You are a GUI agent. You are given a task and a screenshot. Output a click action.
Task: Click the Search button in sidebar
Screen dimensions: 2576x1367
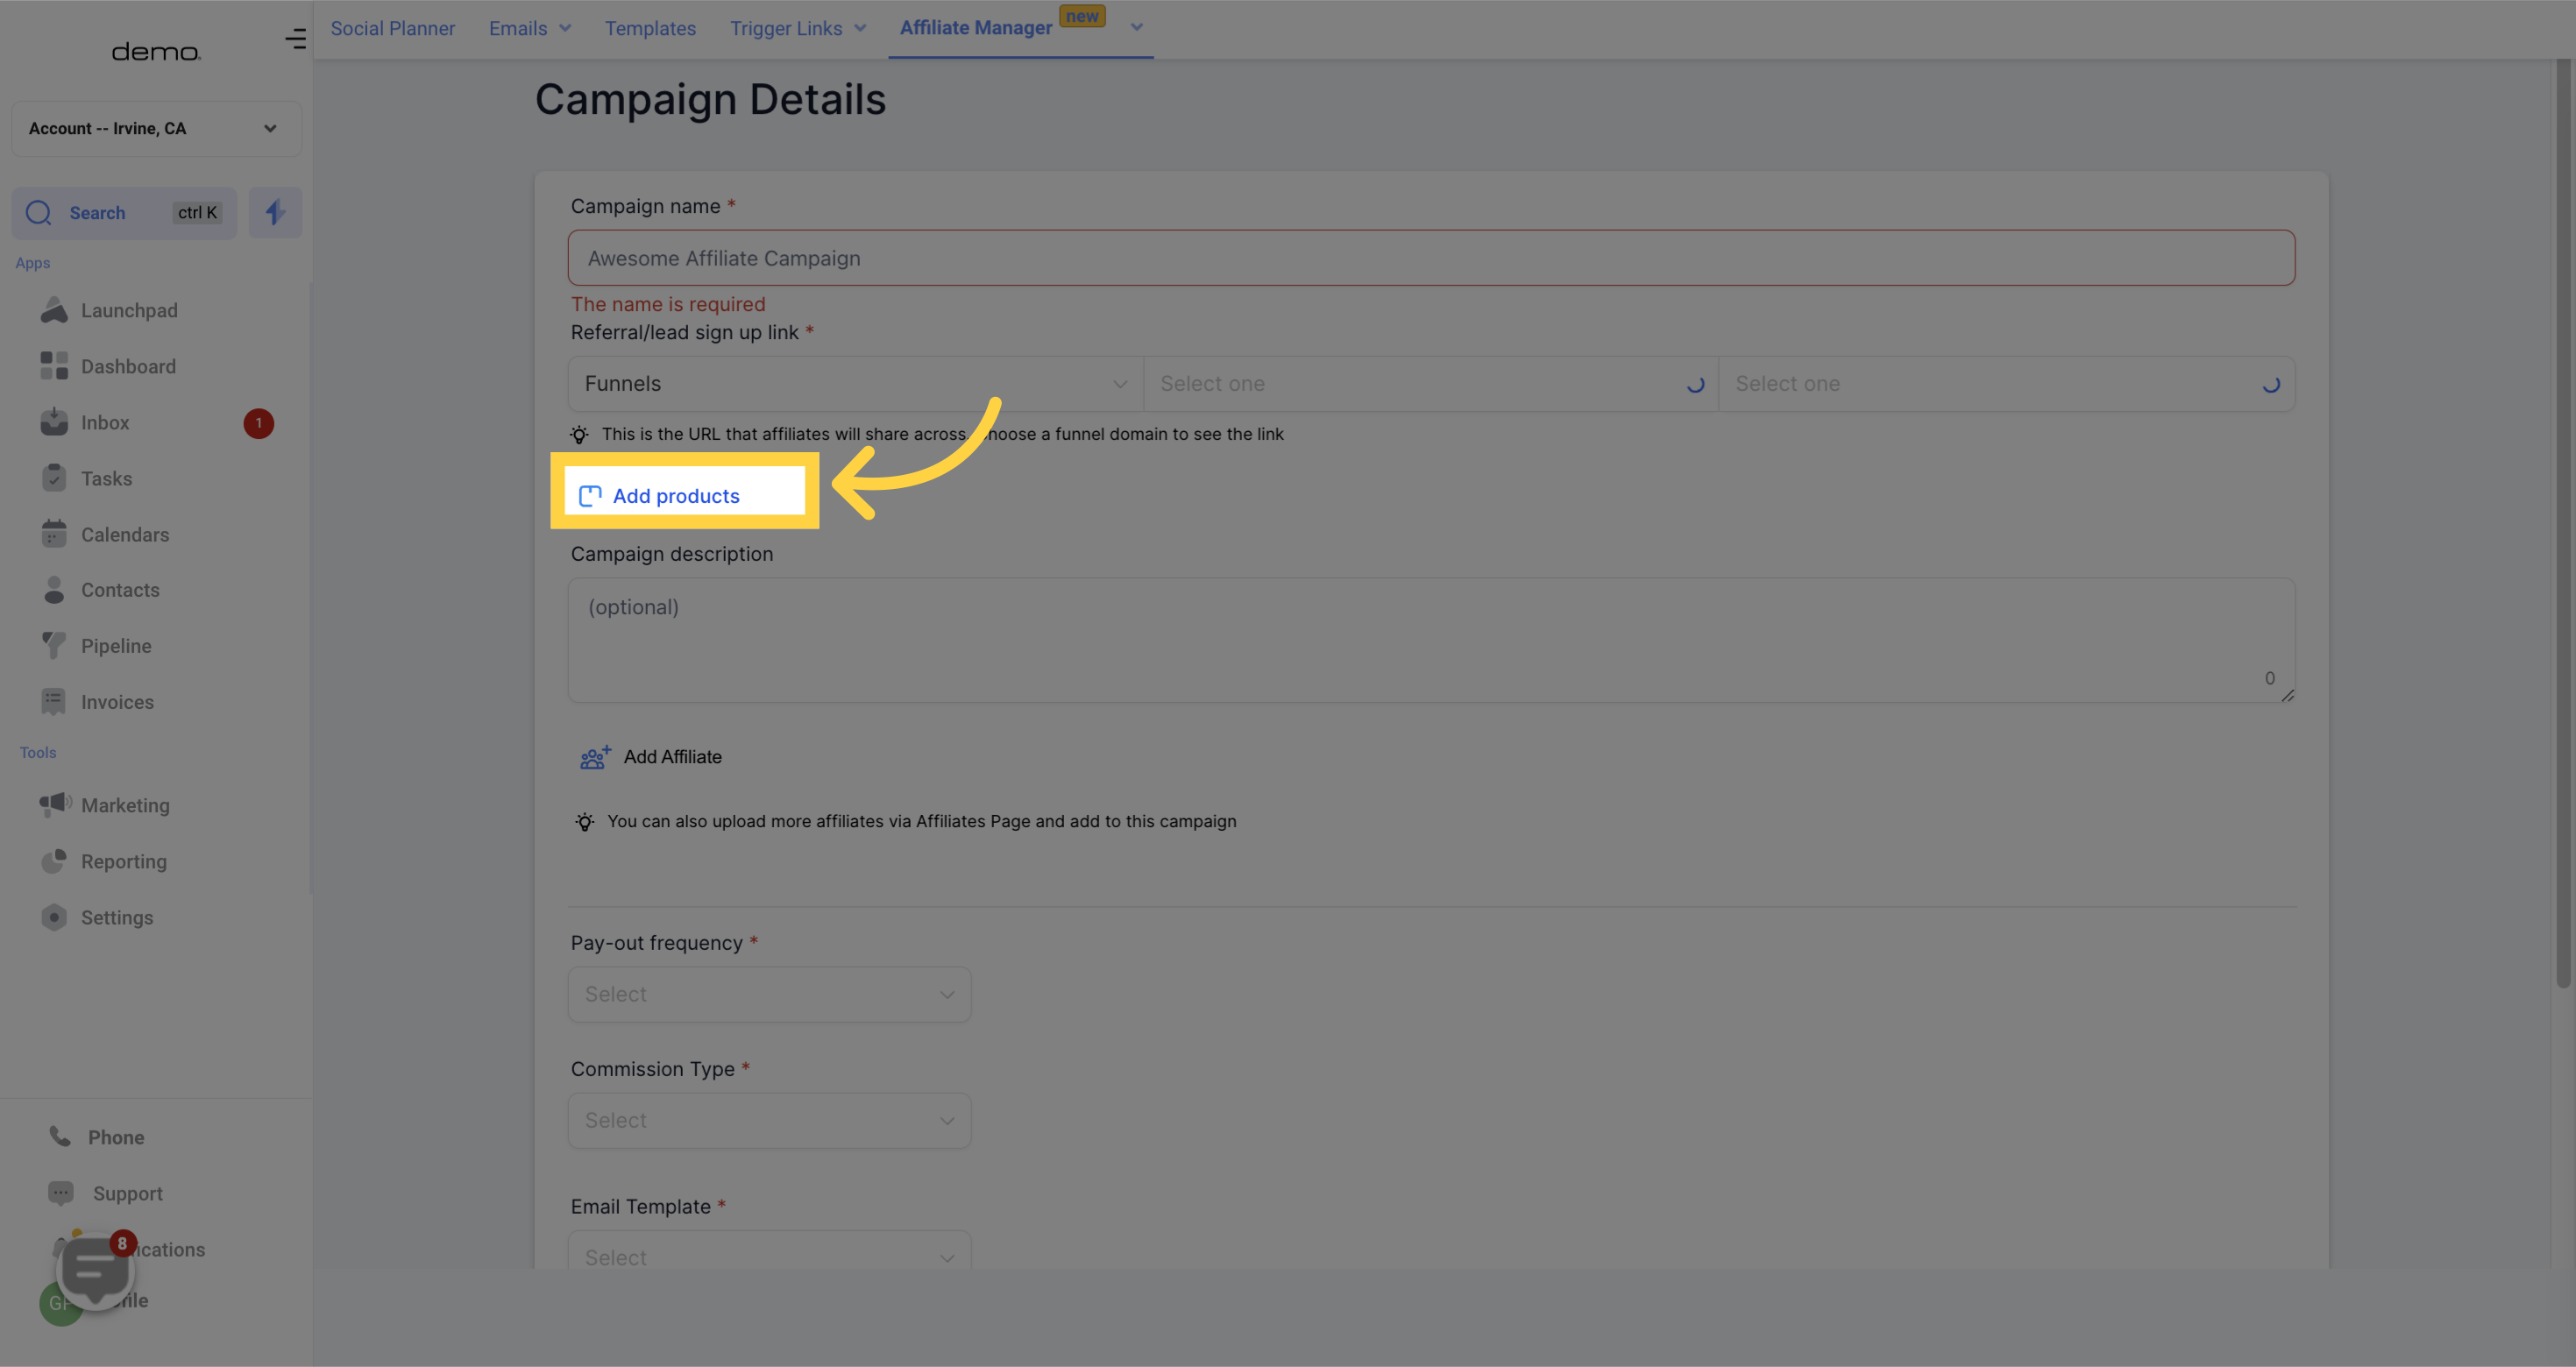[124, 212]
